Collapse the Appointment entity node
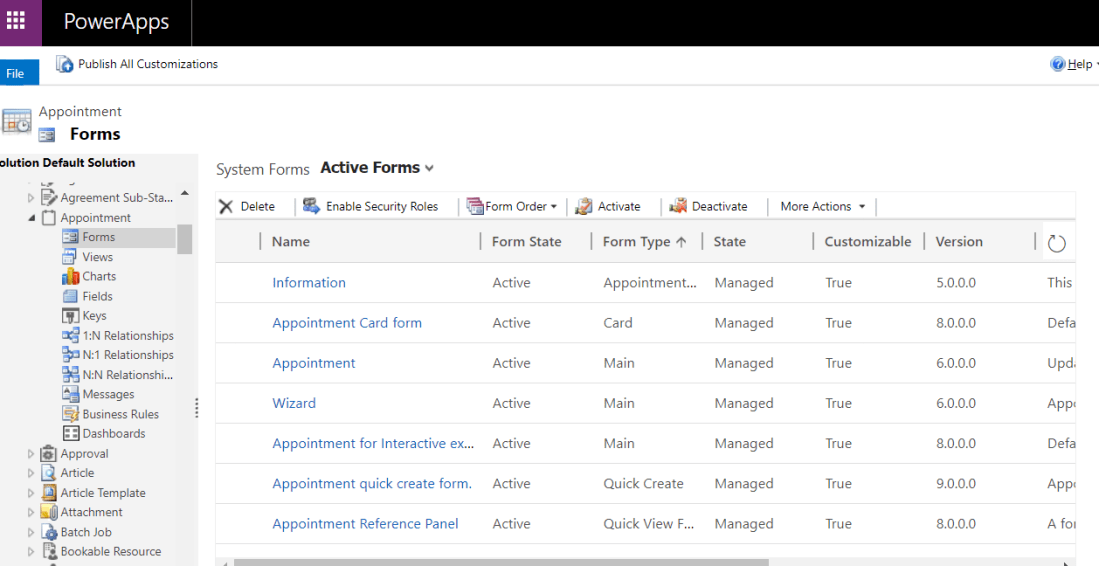Screen dimensions: 1099x566 [x=31, y=218]
